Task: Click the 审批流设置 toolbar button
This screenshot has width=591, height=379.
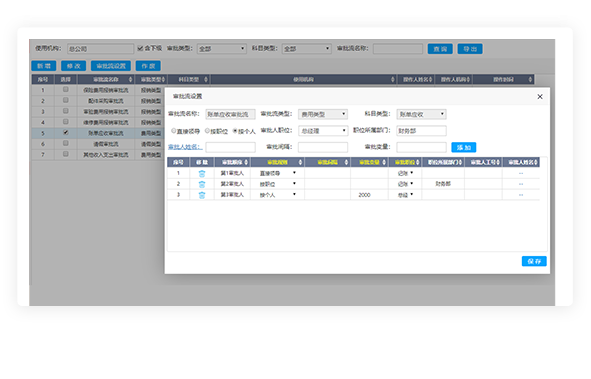Action: 111,66
